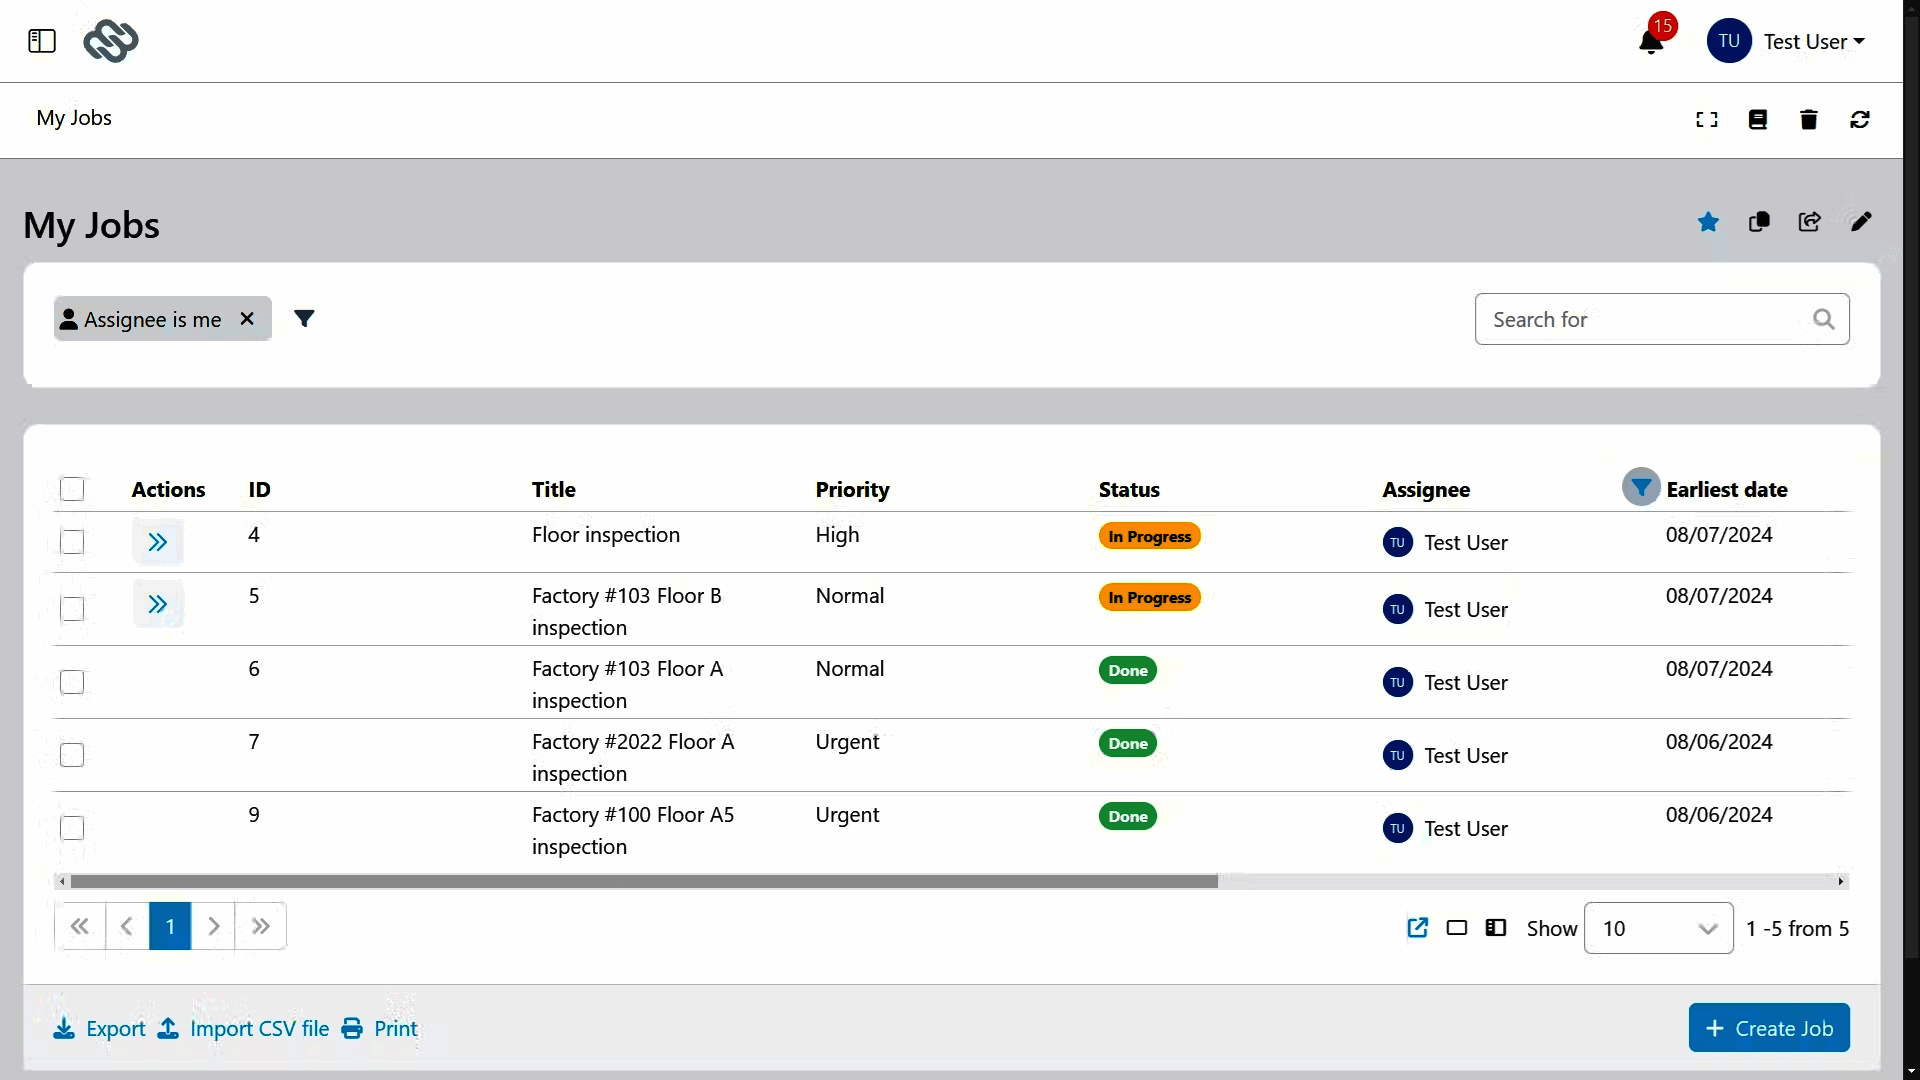Sort by the Priority column header
Image resolution: width=1920 pixels, height=1080 pixels.
[852, 490]
